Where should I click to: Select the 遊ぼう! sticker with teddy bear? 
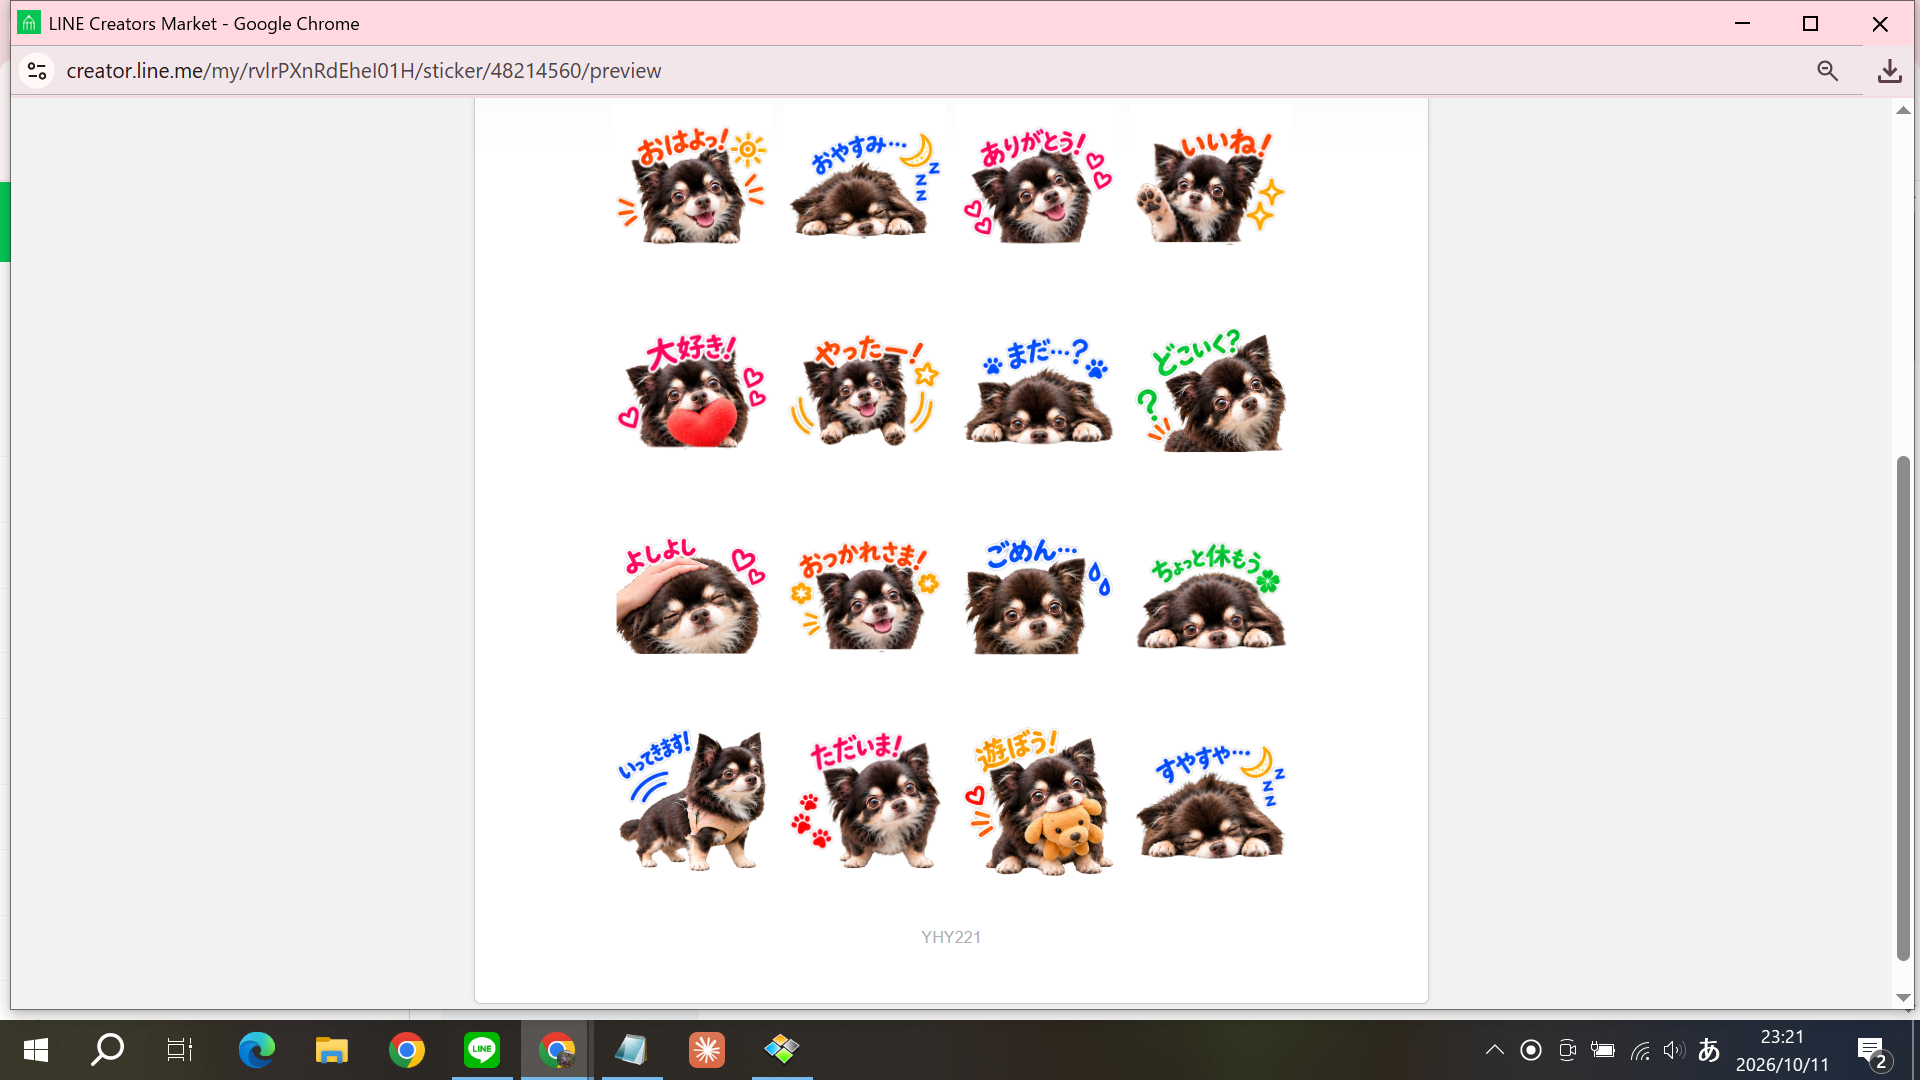(1038, 801)
